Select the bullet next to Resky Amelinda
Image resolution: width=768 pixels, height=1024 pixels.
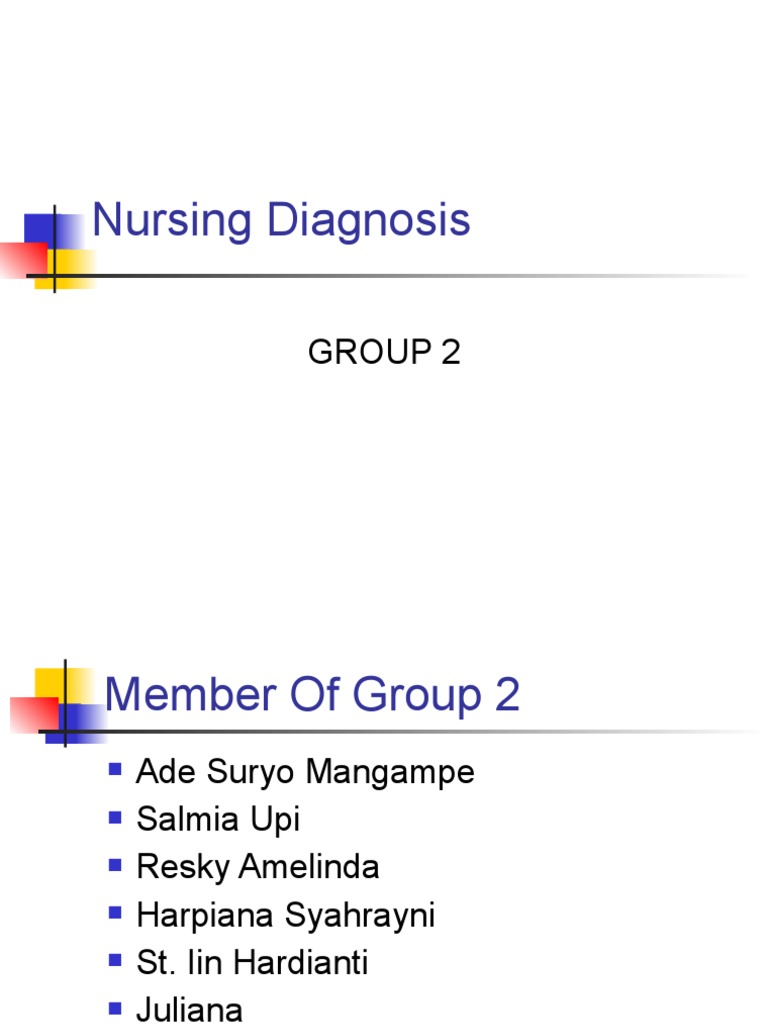click(x=115, y=865)
